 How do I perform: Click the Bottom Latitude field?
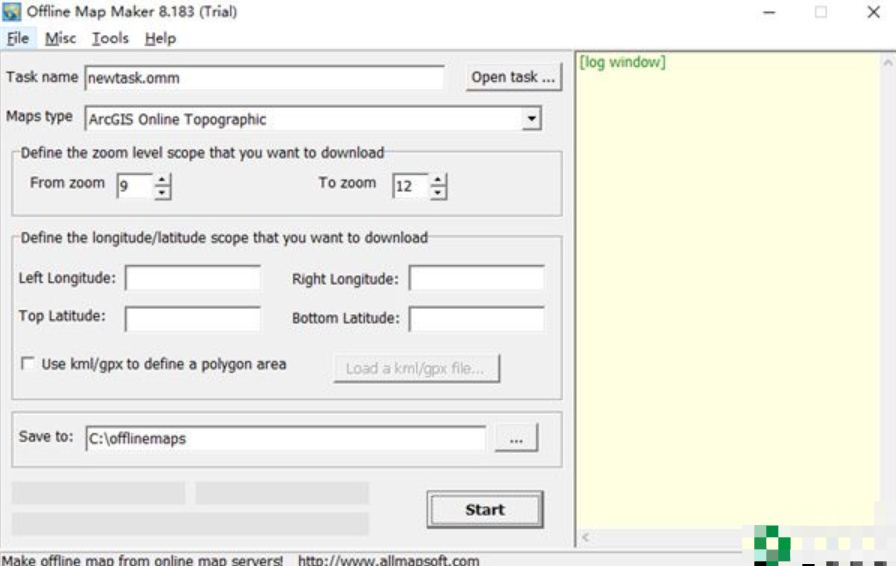pyautogui.click(x=477, y=319)
